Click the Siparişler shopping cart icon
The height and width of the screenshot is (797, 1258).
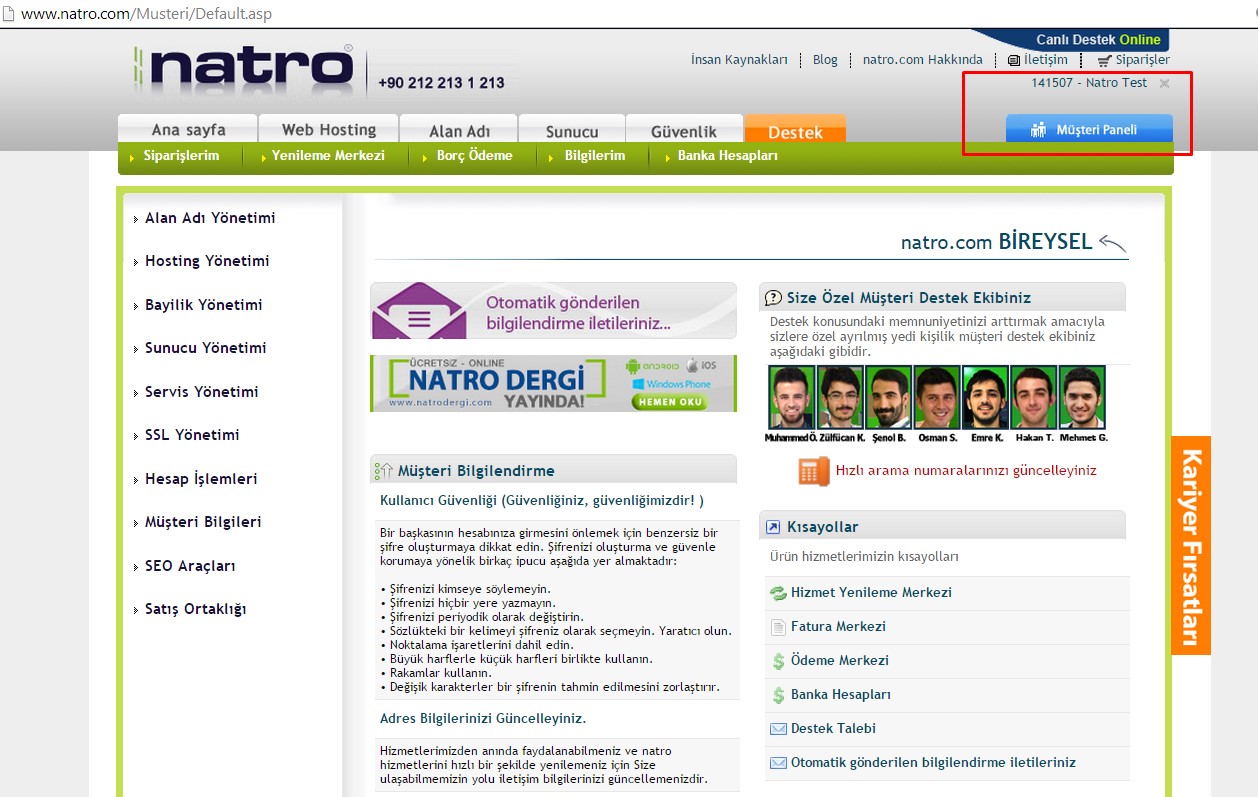pyautogui.click(x=1104, y=61)
